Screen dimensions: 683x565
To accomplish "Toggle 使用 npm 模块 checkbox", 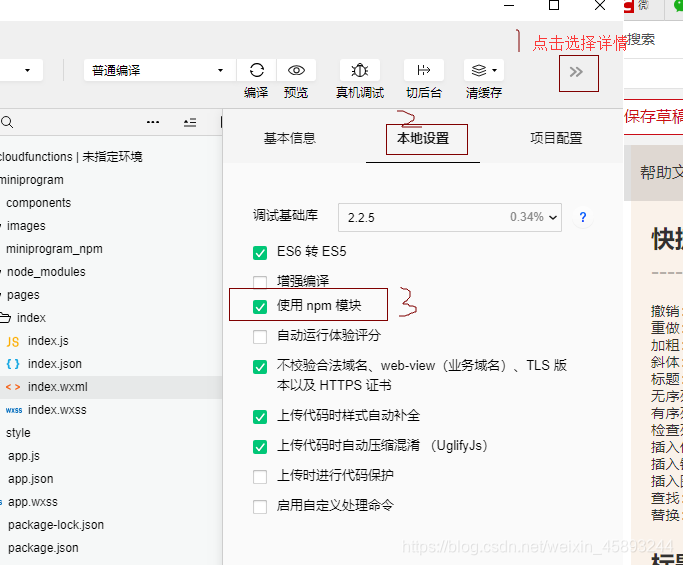I will 260,307.
